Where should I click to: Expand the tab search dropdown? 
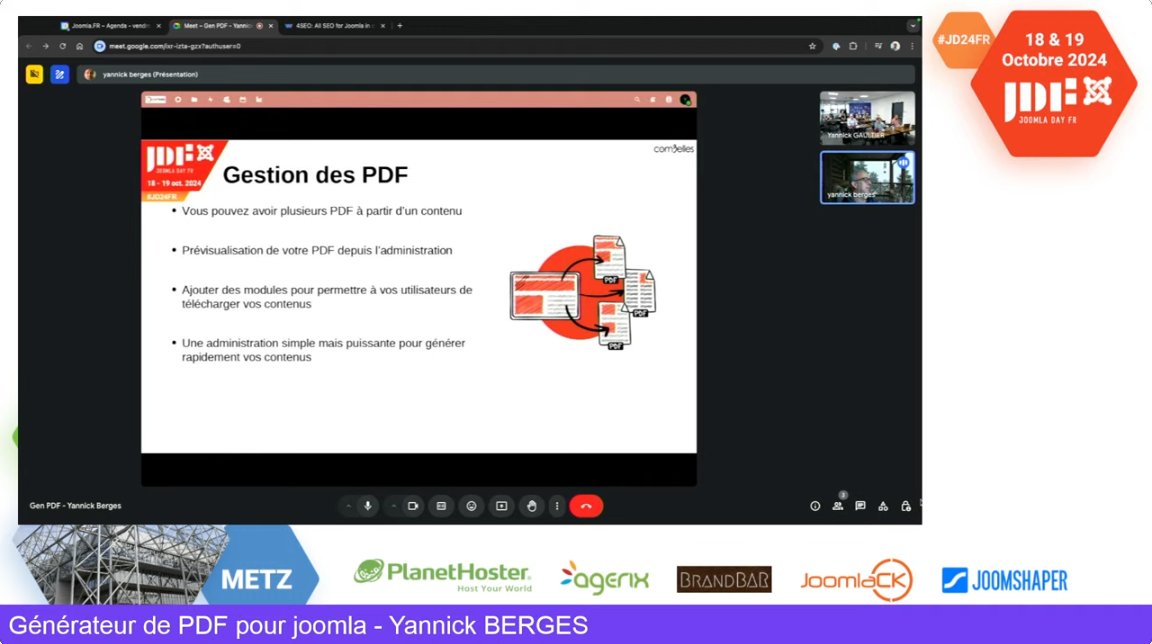(x=912, y=26)
